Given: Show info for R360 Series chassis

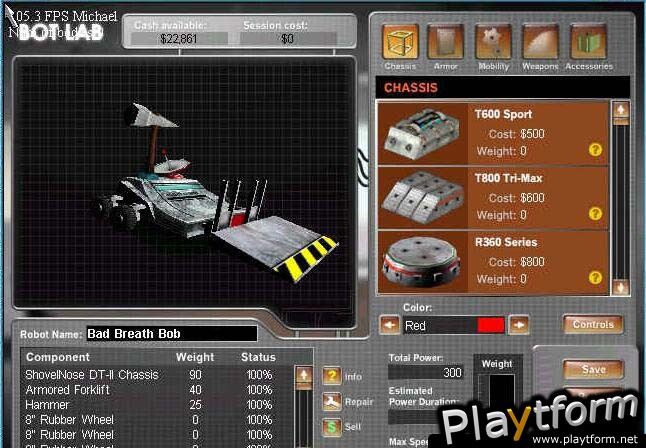Looking at the screenshot, I should pos(595,278).
